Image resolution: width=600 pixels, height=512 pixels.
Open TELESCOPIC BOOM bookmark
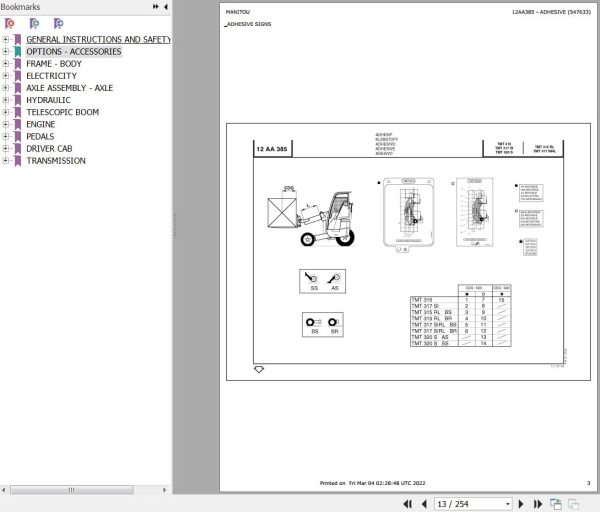62,112
